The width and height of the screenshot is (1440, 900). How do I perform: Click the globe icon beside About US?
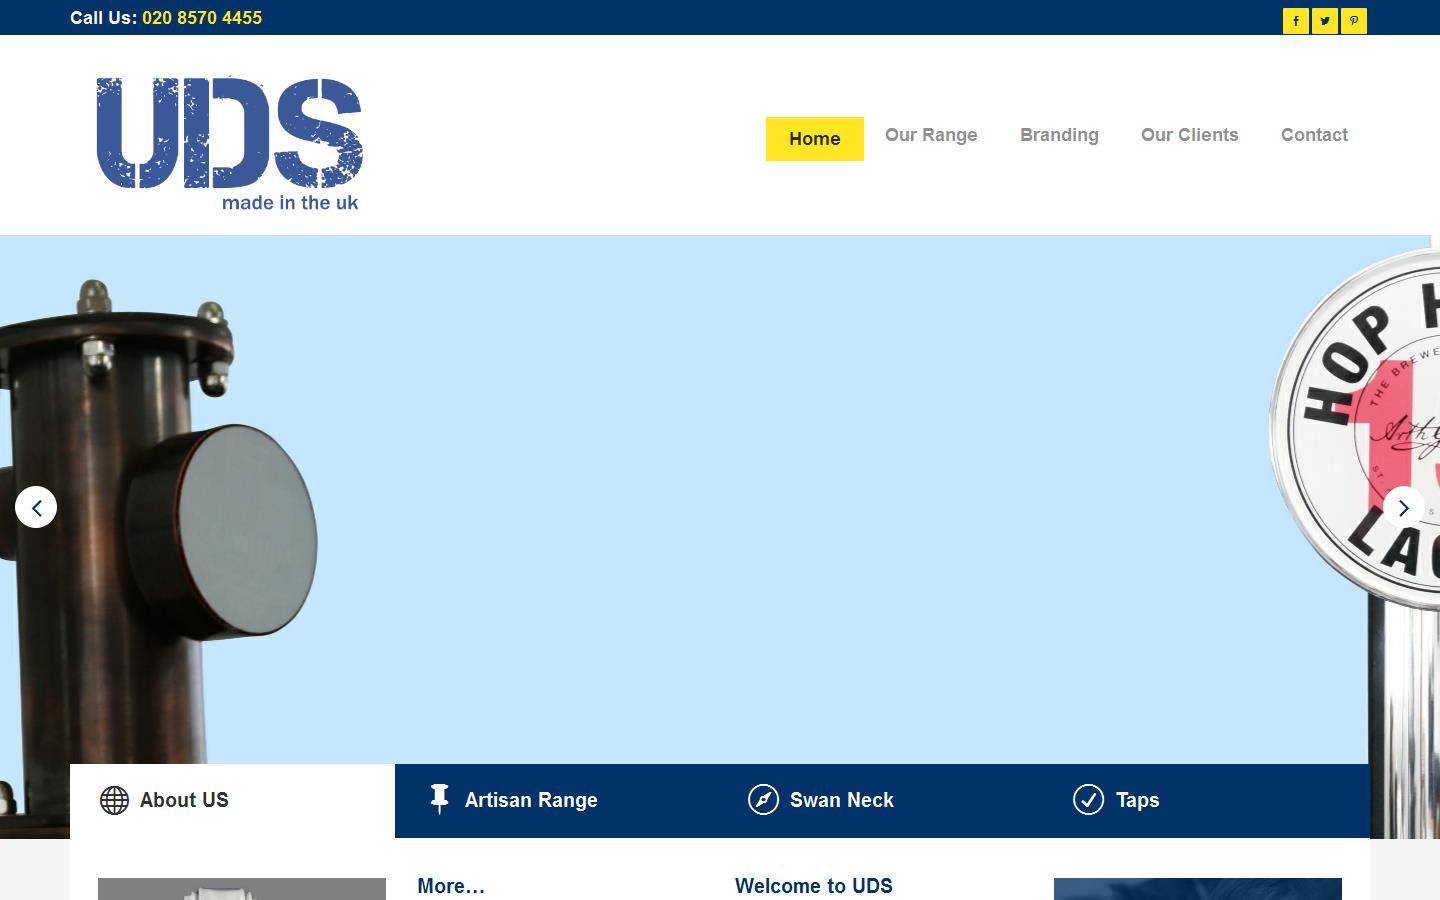tap(113, 800)
